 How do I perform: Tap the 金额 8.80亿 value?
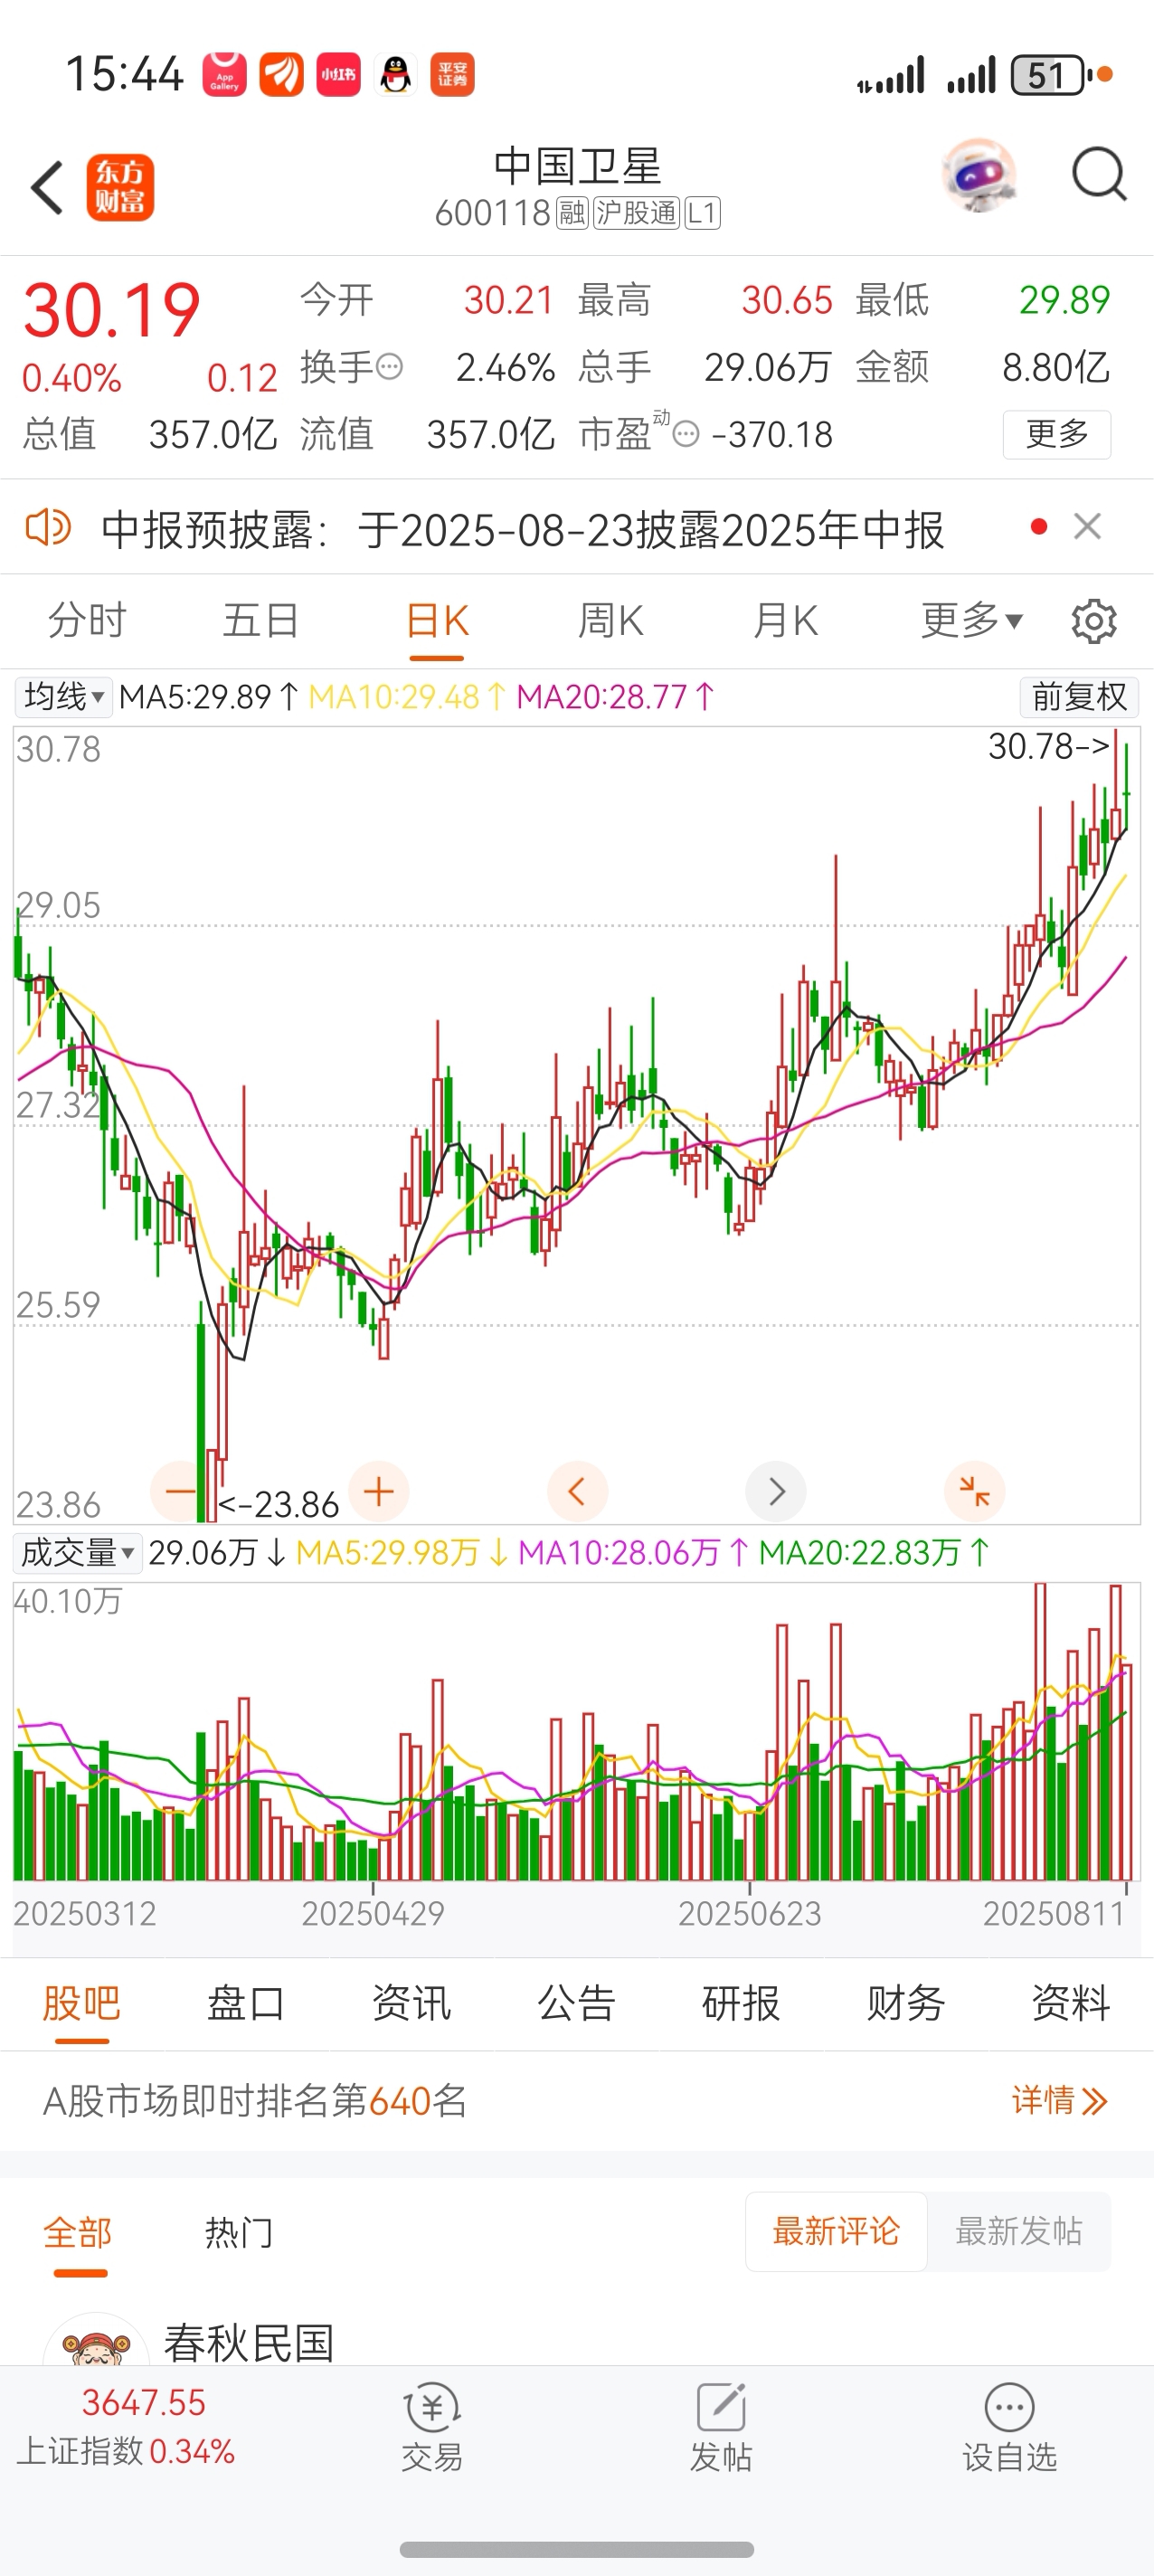tap(1056, 367)
